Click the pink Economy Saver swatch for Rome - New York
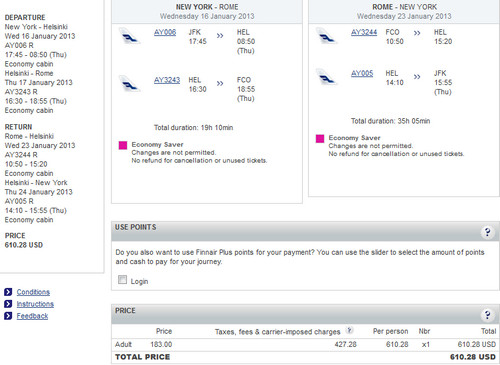This screenshot has width=500, height=365. tap(320, 138)
